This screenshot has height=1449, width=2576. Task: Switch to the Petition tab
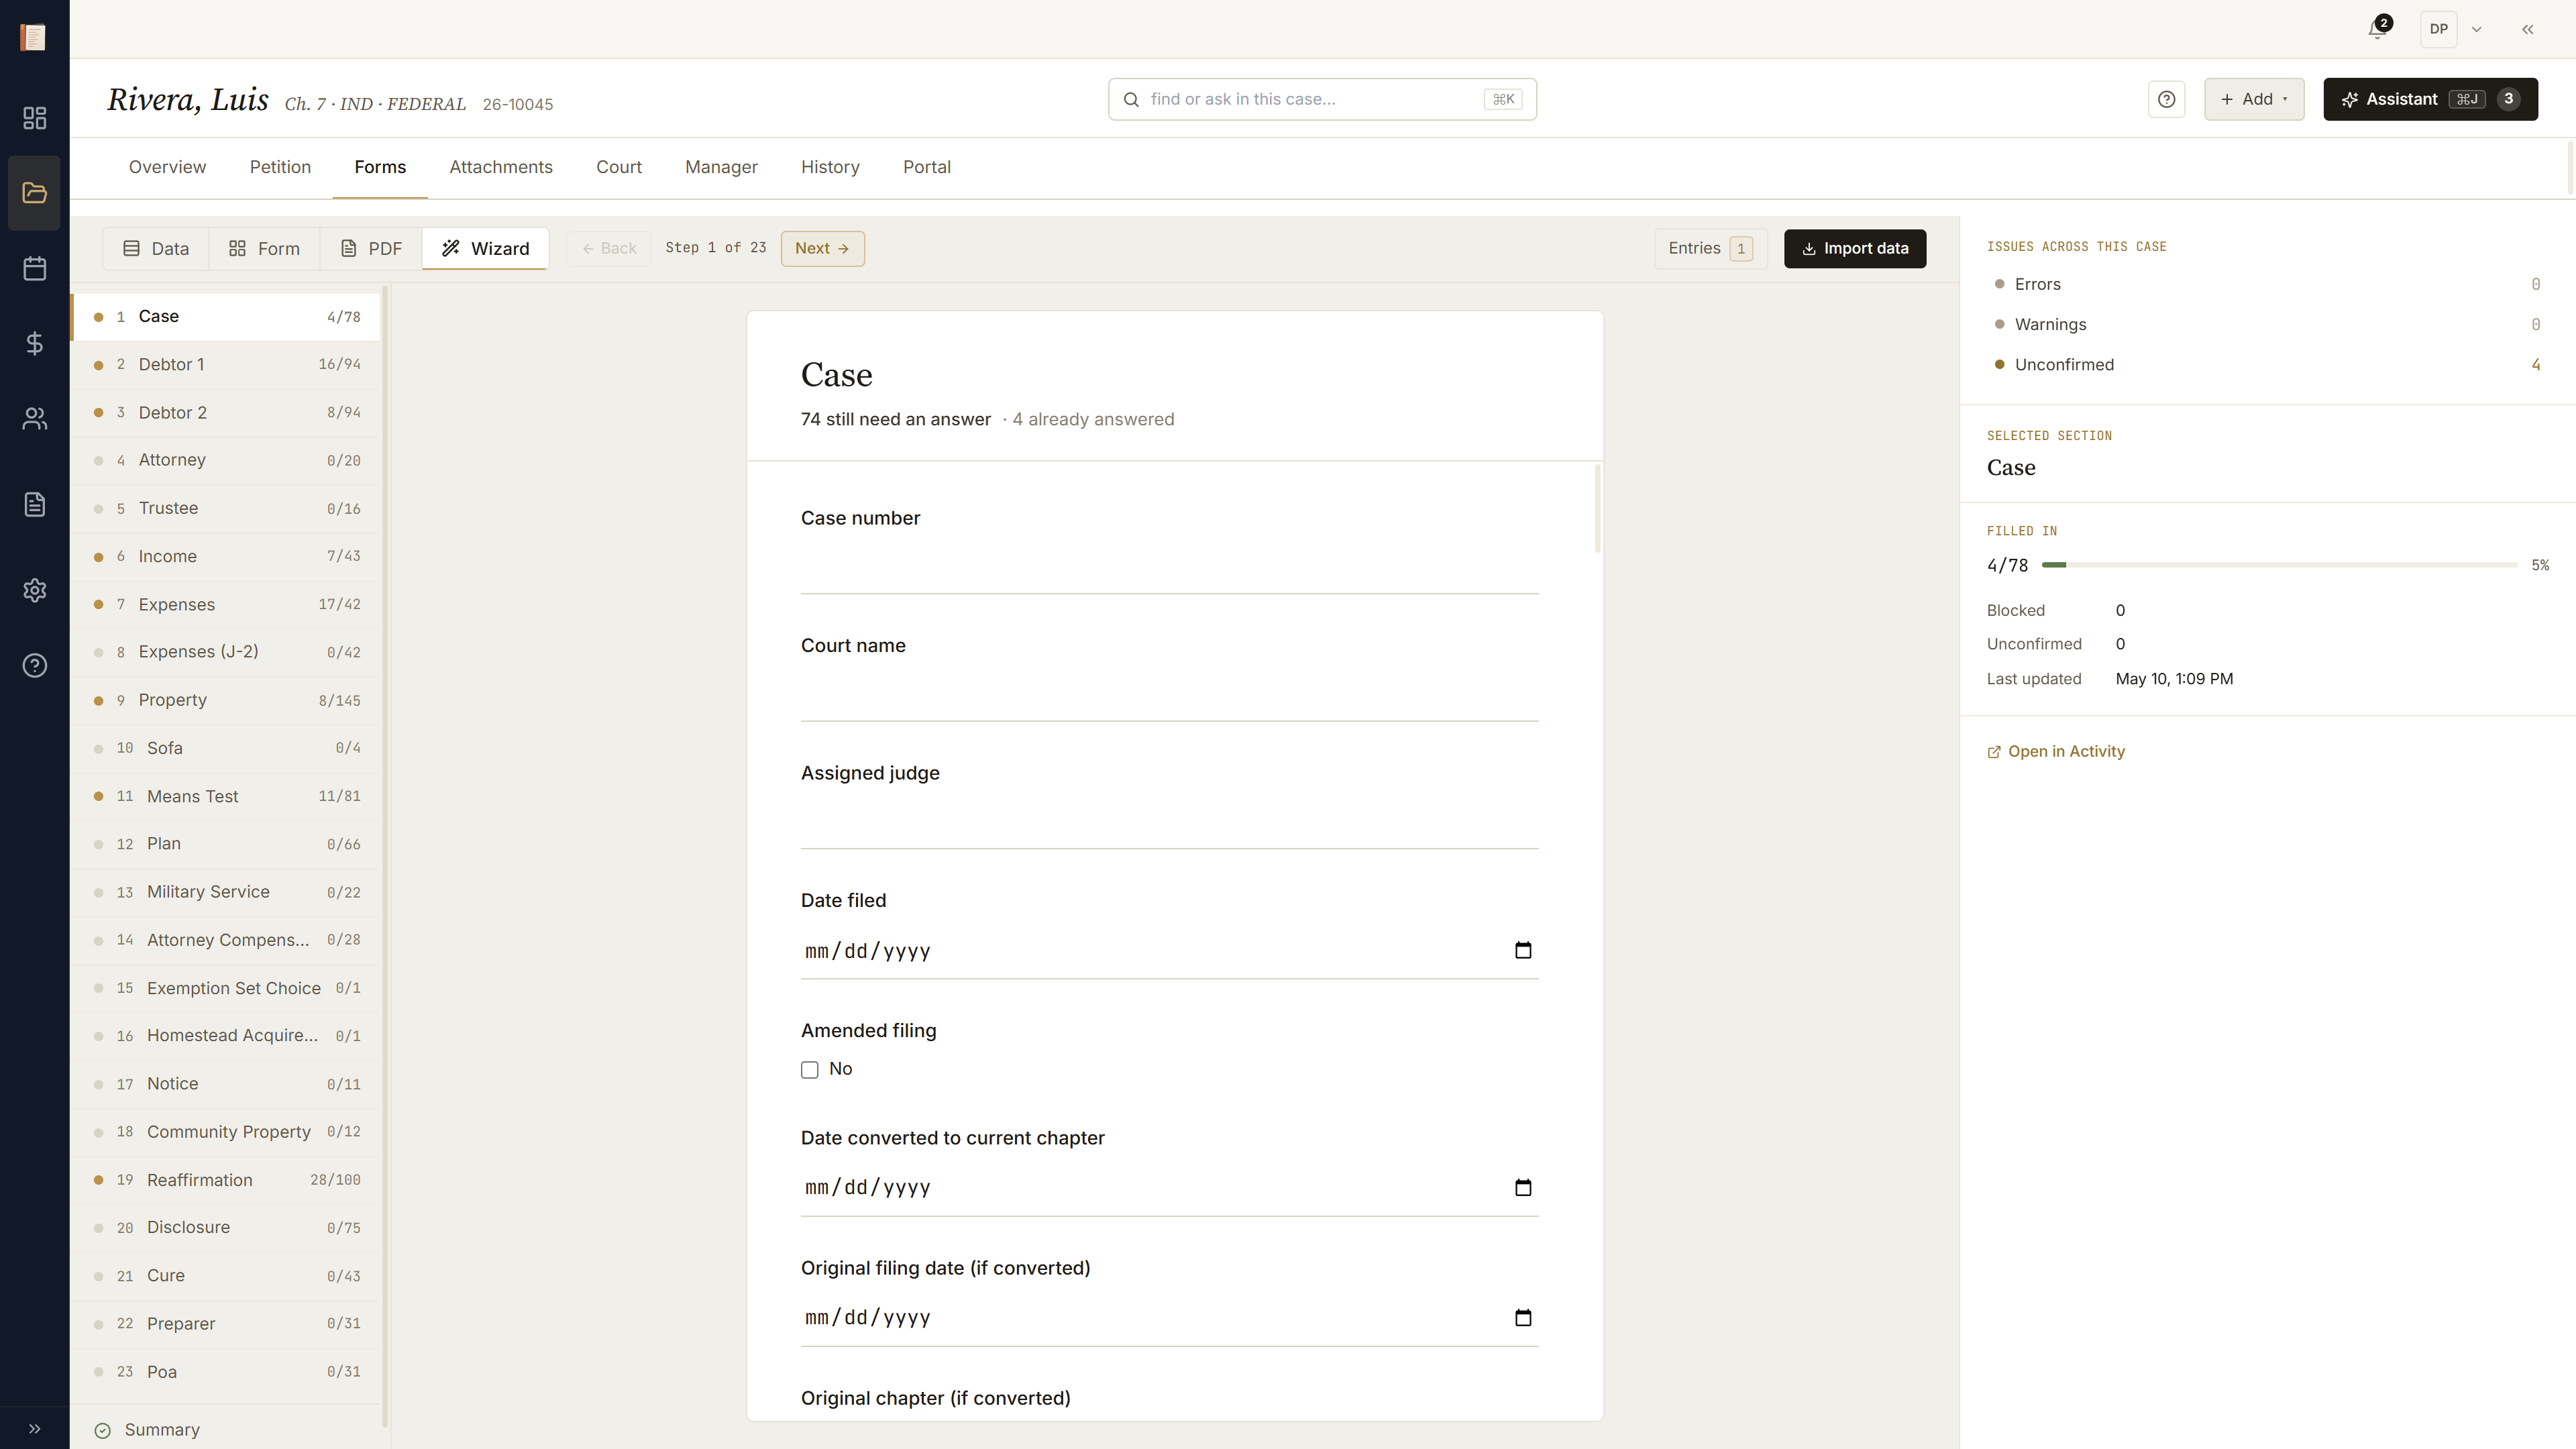[x=280, y=167]
